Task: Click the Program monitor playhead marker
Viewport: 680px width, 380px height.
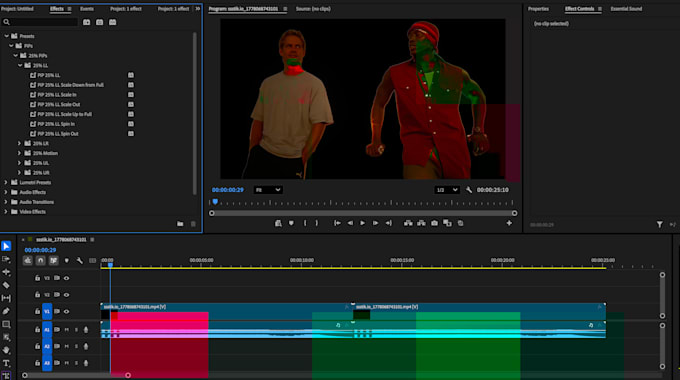Action: point(215,202)
